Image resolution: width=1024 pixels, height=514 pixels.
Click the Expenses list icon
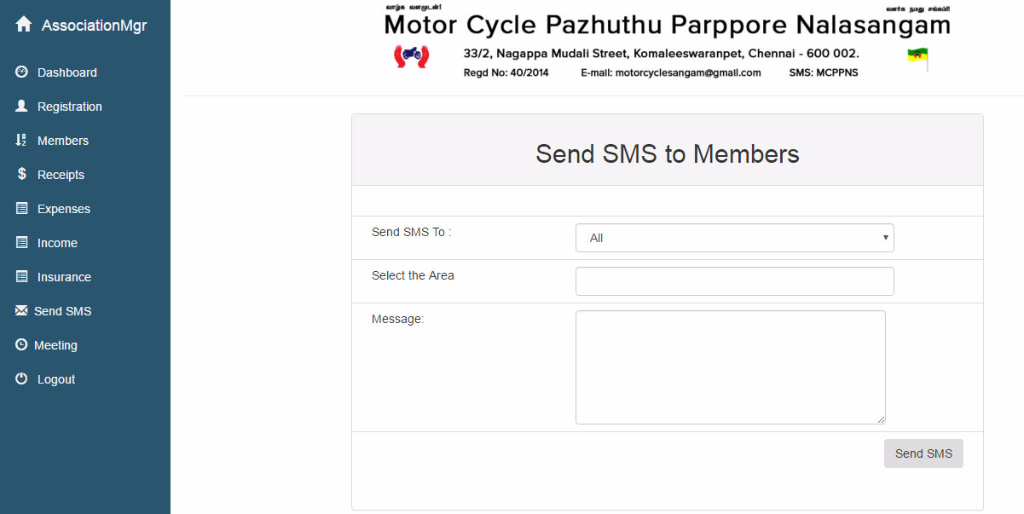(22, 208)
